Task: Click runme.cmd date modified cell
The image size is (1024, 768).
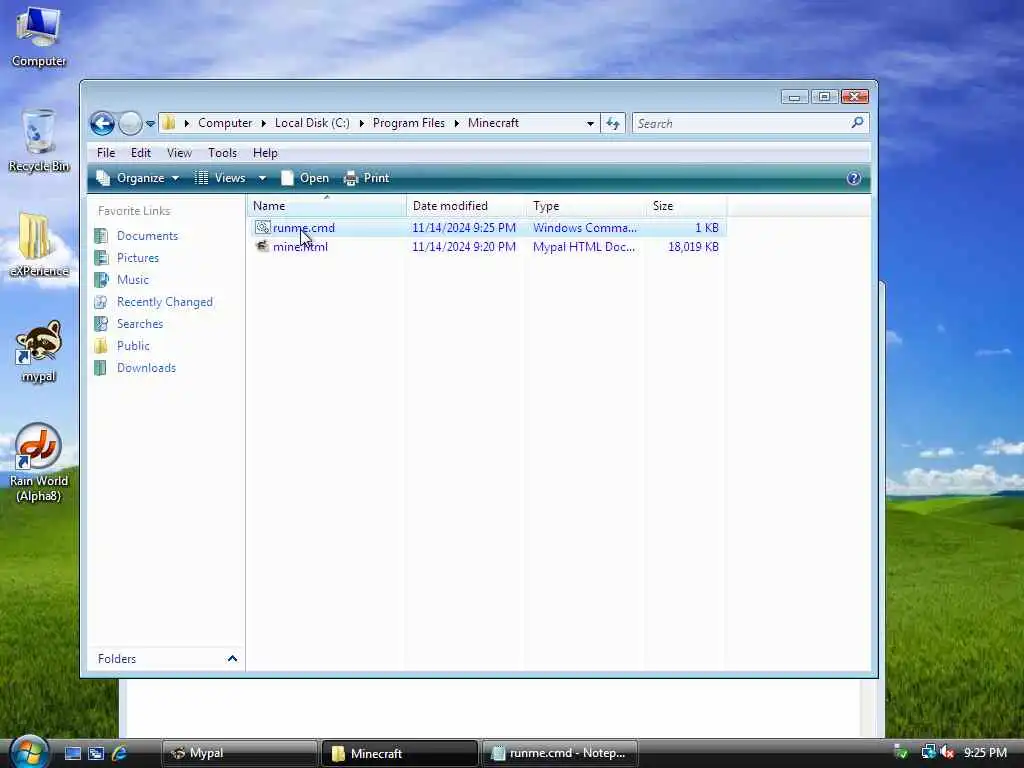Action: [x=464, y=228]
